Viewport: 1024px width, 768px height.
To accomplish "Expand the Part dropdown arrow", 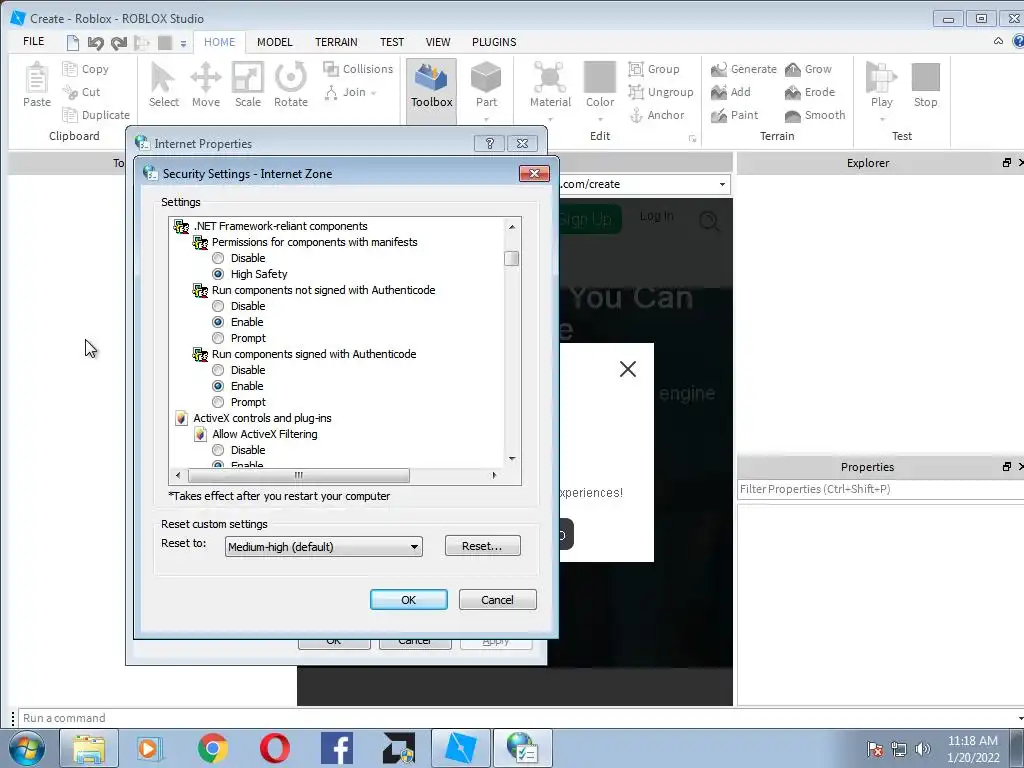I will (x=486, y=118).
